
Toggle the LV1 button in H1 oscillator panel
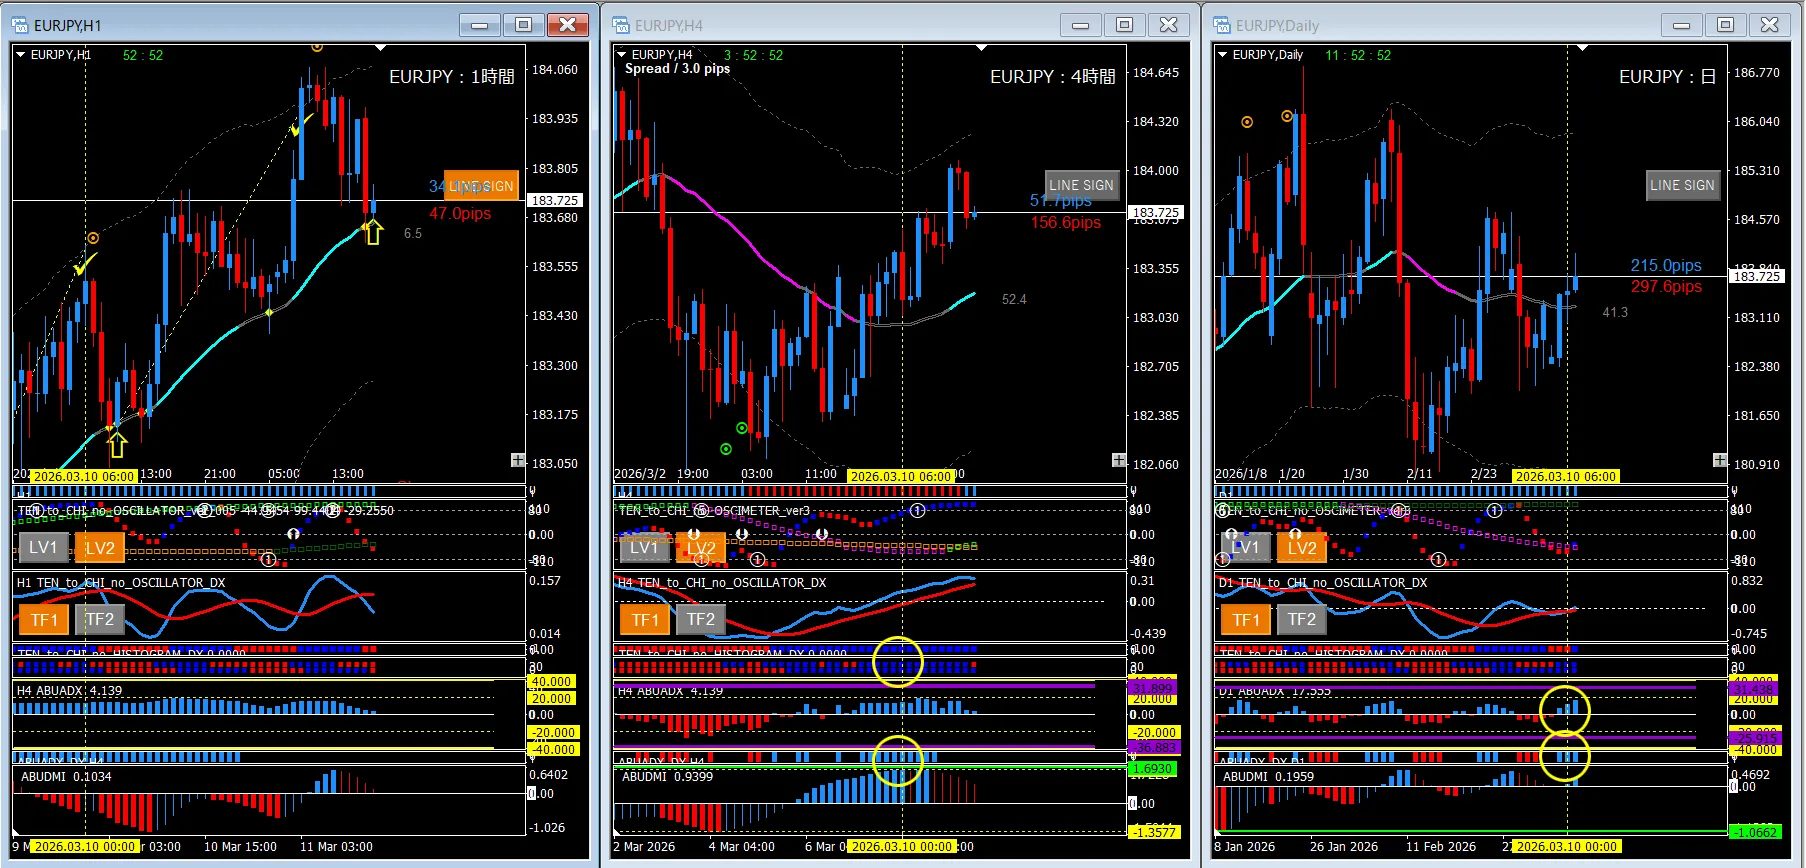click(43, 547)
